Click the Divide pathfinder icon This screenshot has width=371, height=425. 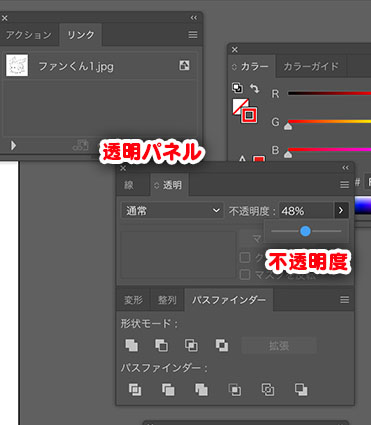coord(135,389)
